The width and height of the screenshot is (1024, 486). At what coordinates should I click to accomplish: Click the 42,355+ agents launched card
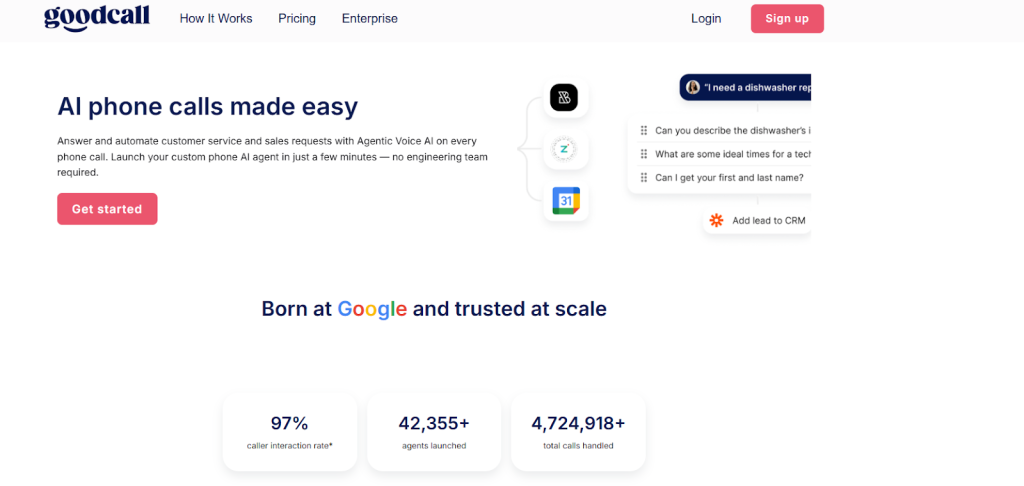click(x=434, y=431)
